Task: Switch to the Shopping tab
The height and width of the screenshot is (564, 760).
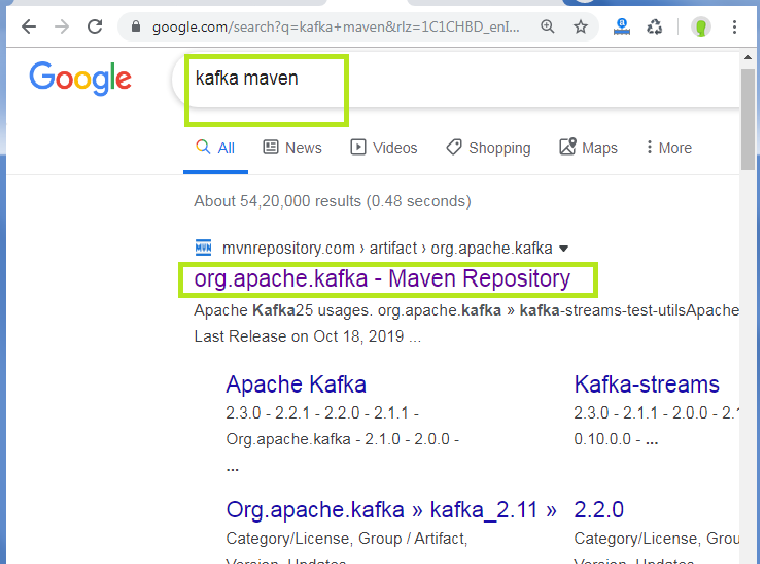Action: [x=488, y=147]
